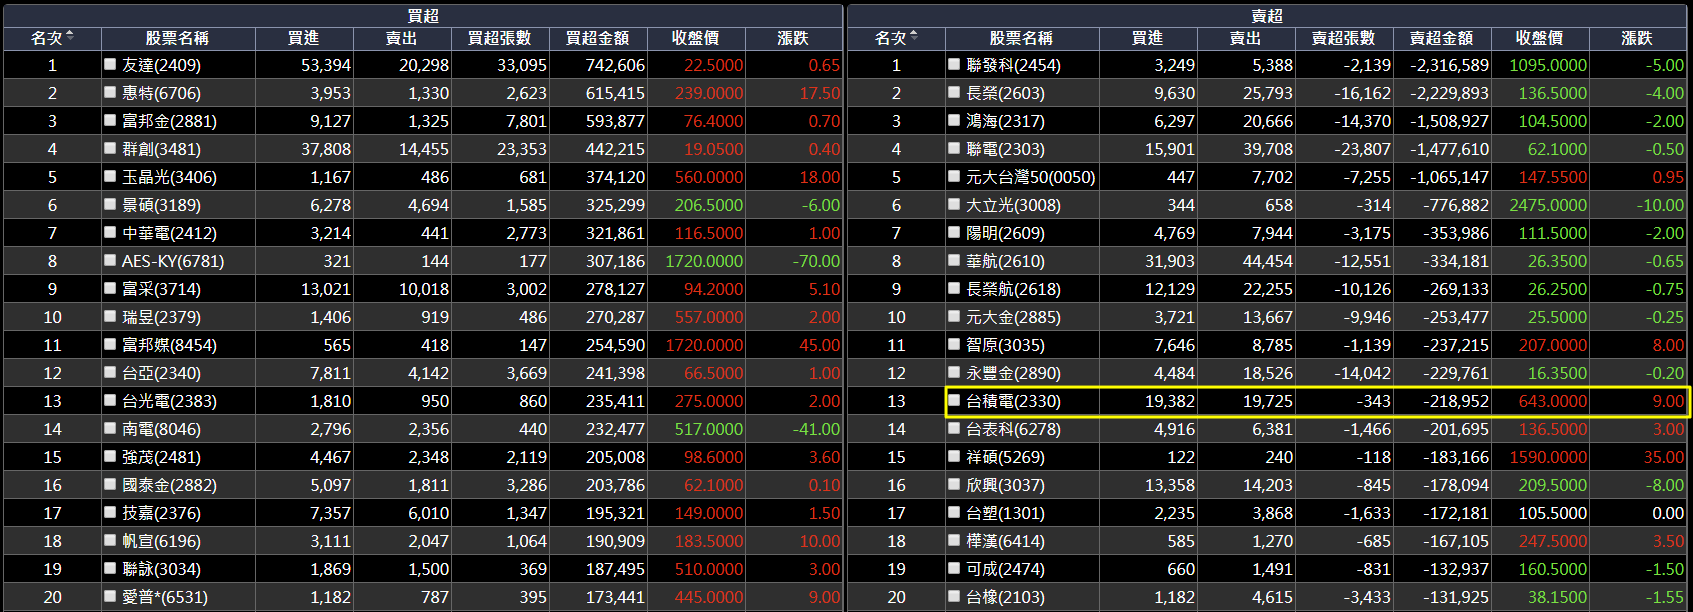Sort 賣超 table by 漲跌 header
Screen dimensions: 1693x612
[x=1638, y=38]
